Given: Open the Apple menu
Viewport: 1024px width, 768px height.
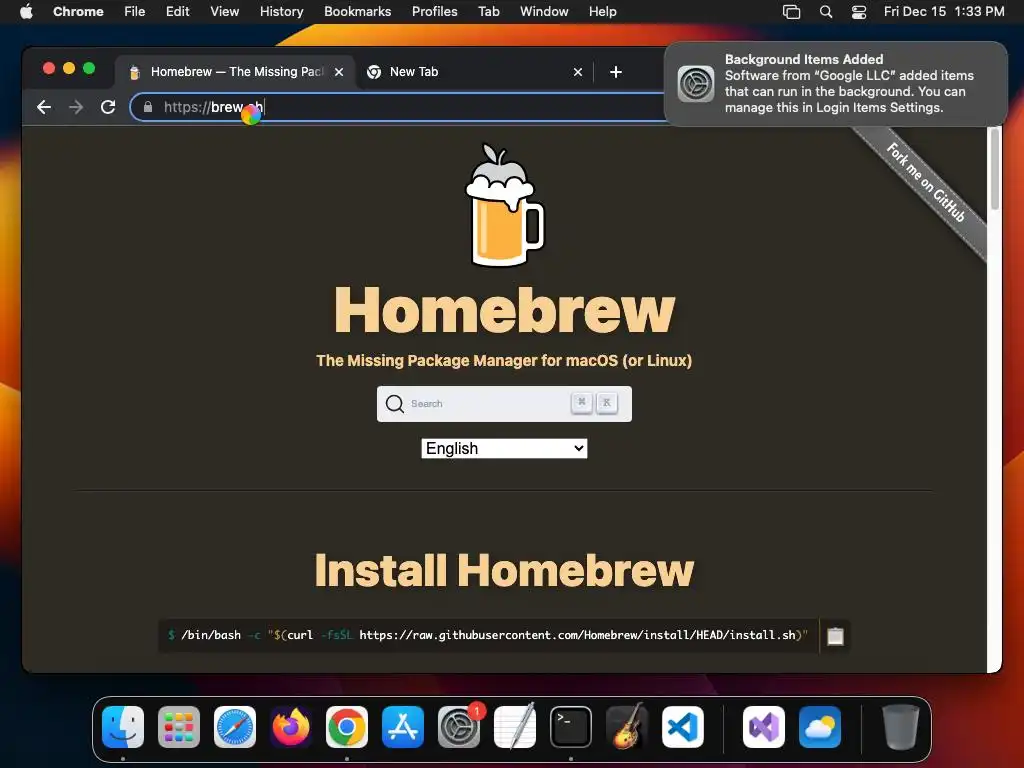Looking at the screenshot, I should pos(26,12).
